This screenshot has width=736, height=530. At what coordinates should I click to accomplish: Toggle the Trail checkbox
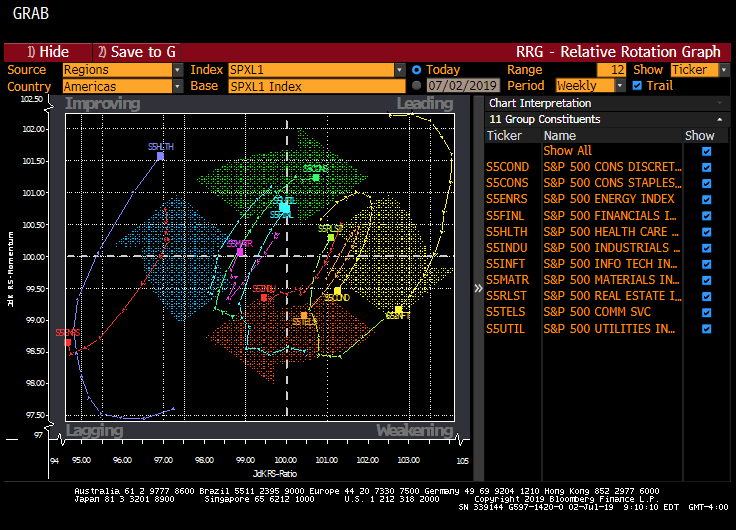637,86
